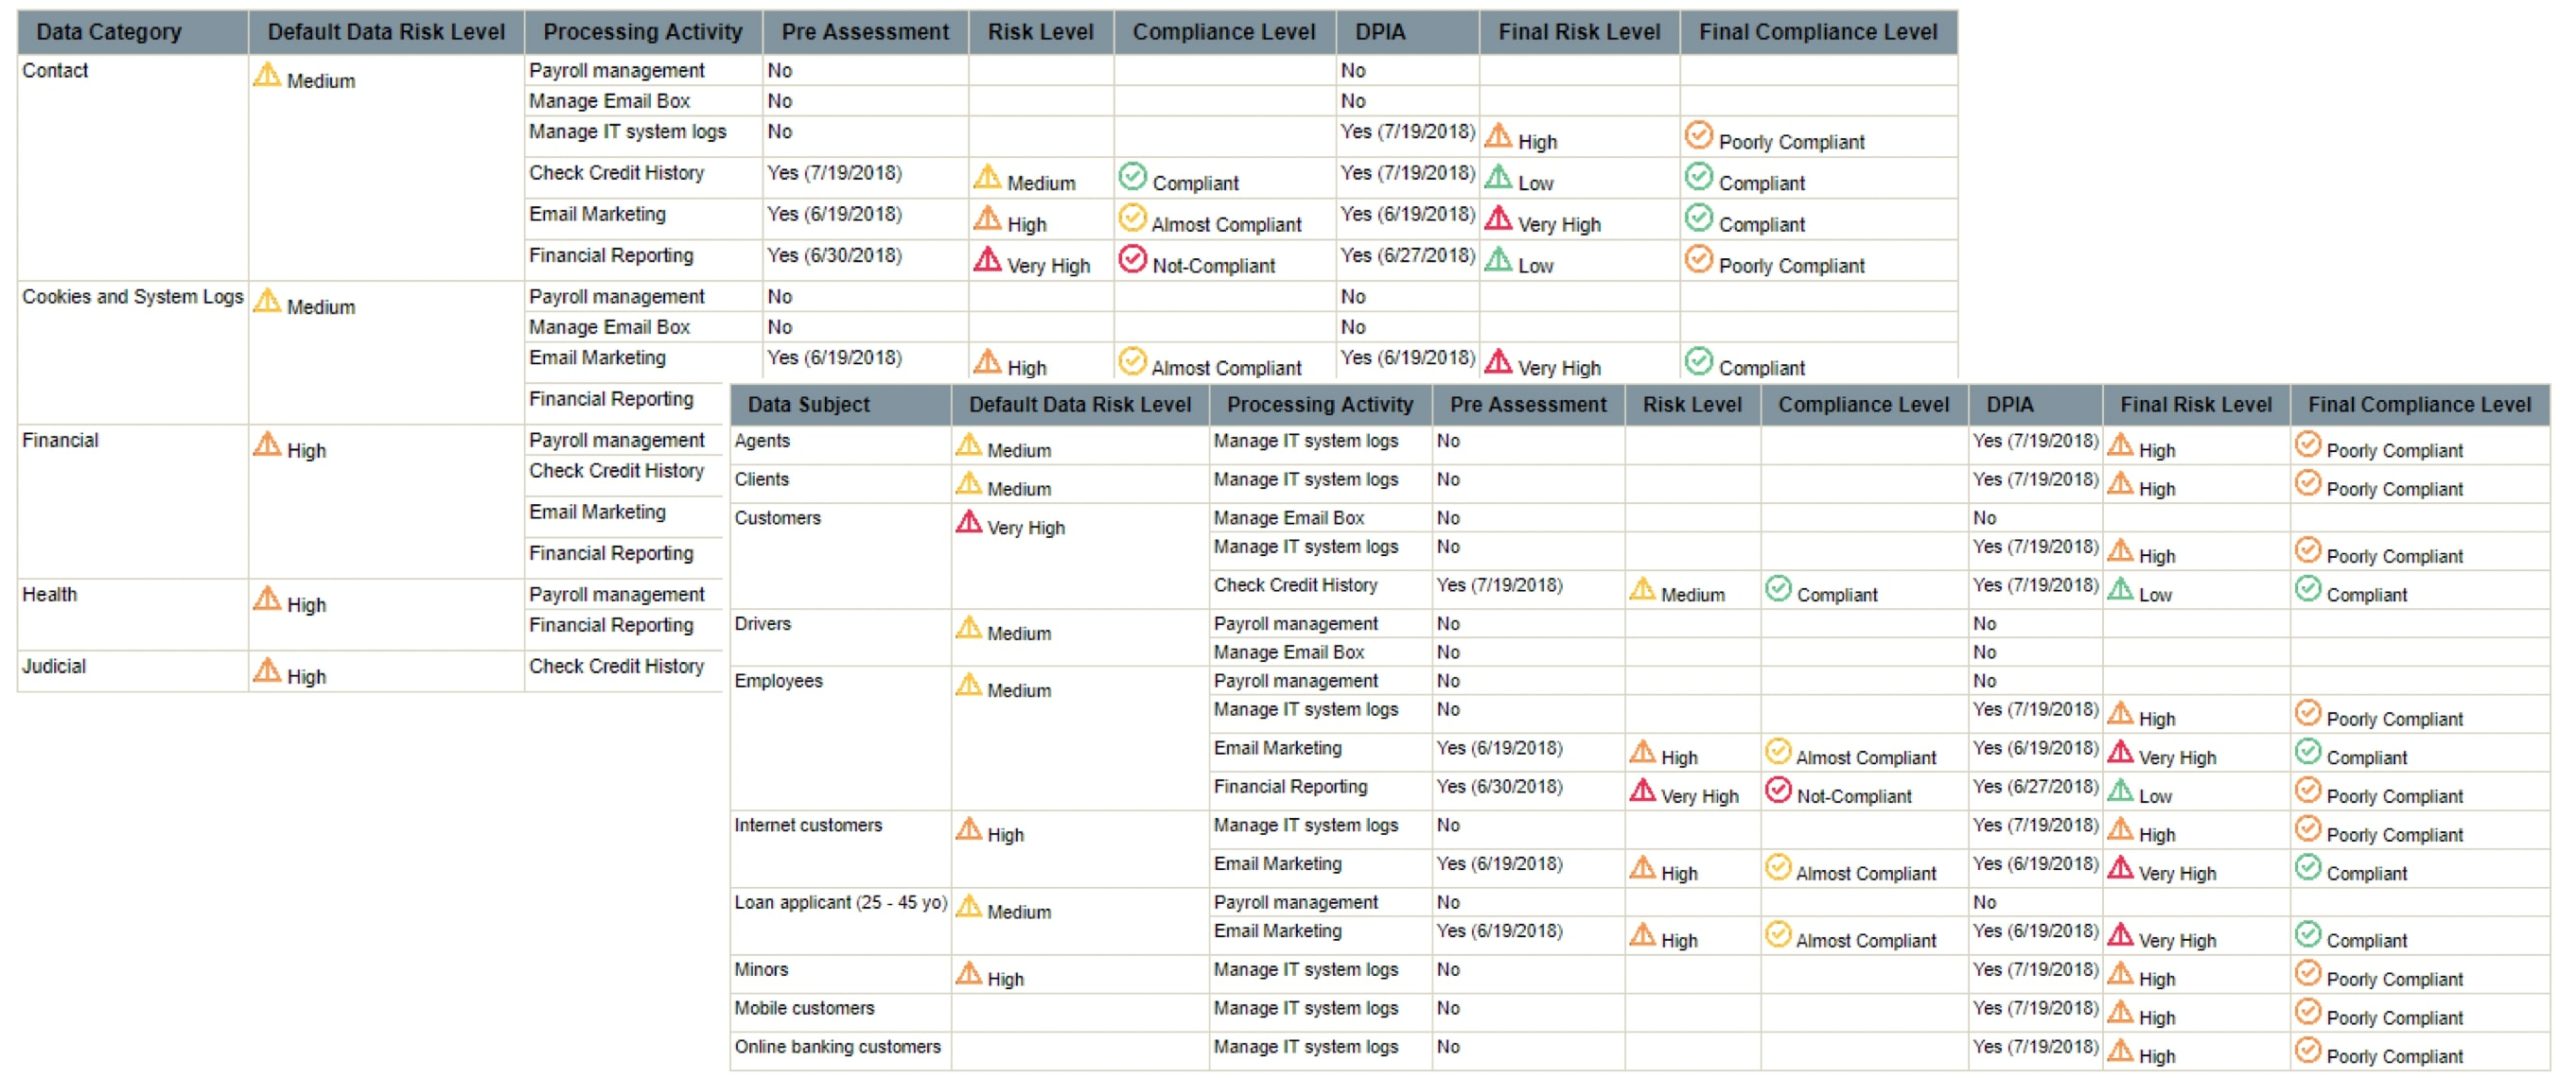Click the Cookies and System Logs category
2560x1078 pixels.
click(132, 297)
